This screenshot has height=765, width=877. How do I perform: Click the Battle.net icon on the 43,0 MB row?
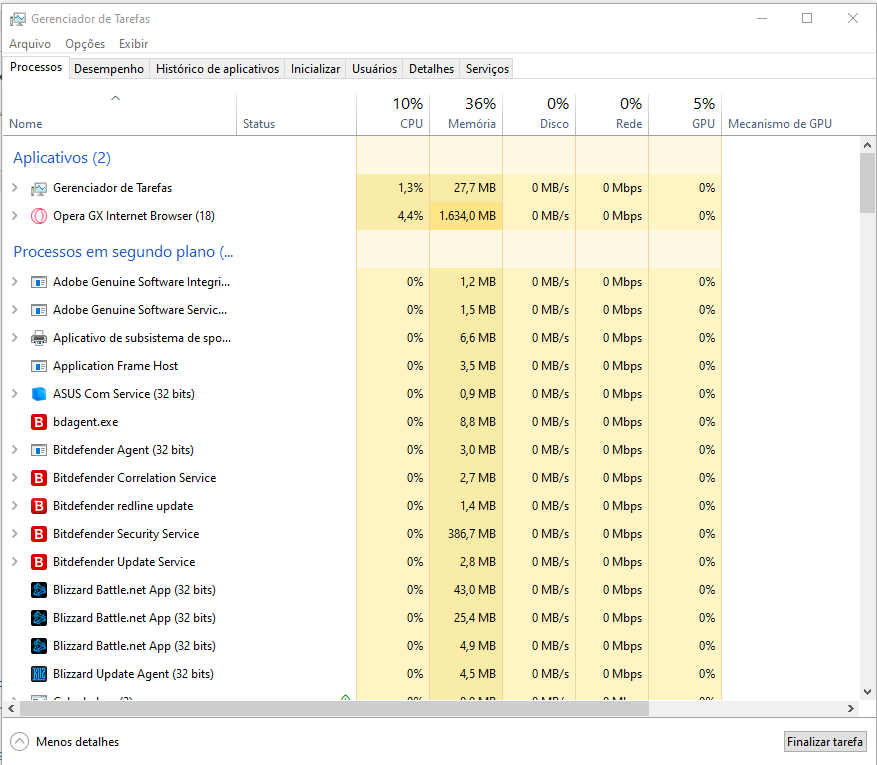tap(39, 589)
